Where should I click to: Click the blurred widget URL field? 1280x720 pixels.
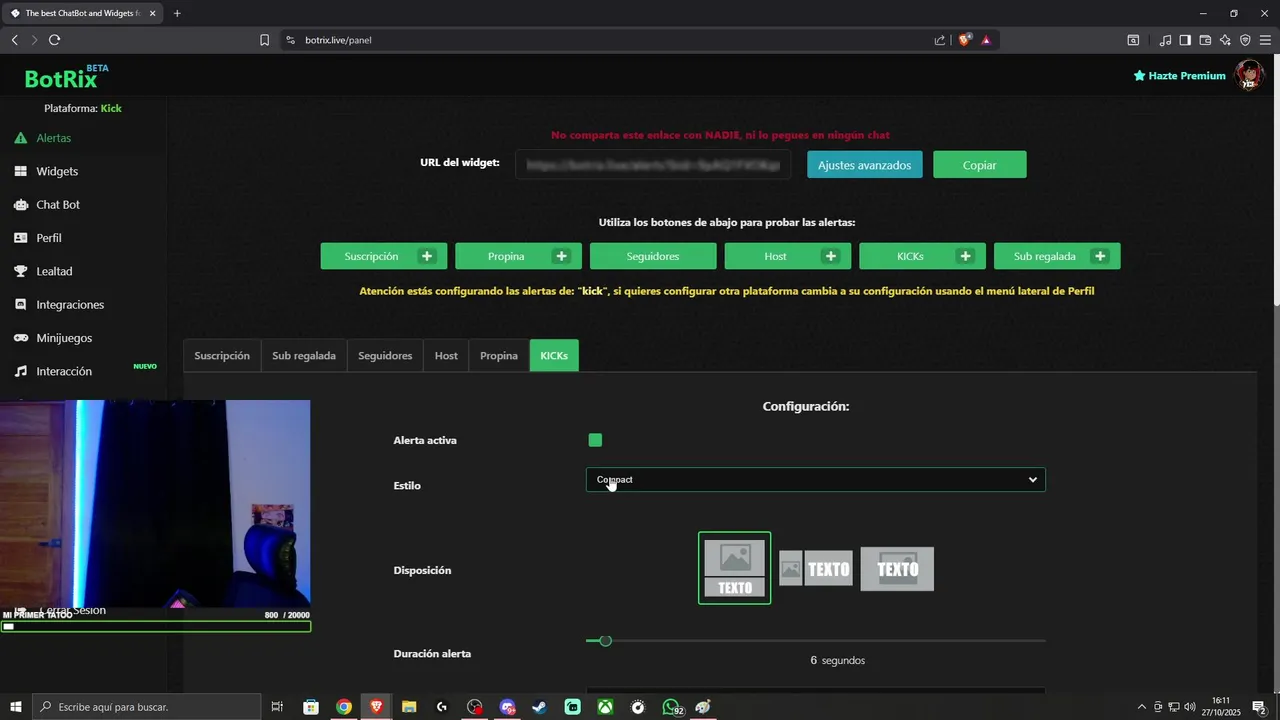click(x=653, y=165)
